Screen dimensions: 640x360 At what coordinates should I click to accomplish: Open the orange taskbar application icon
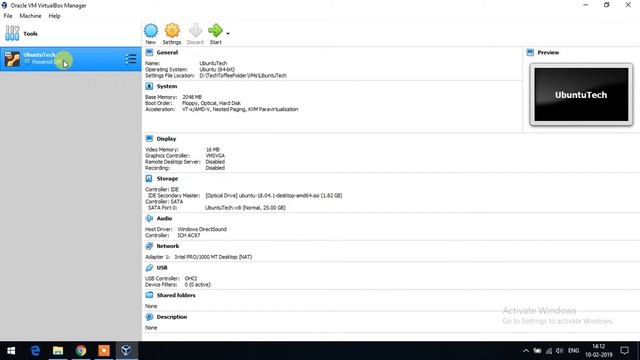tap(104, 351)
